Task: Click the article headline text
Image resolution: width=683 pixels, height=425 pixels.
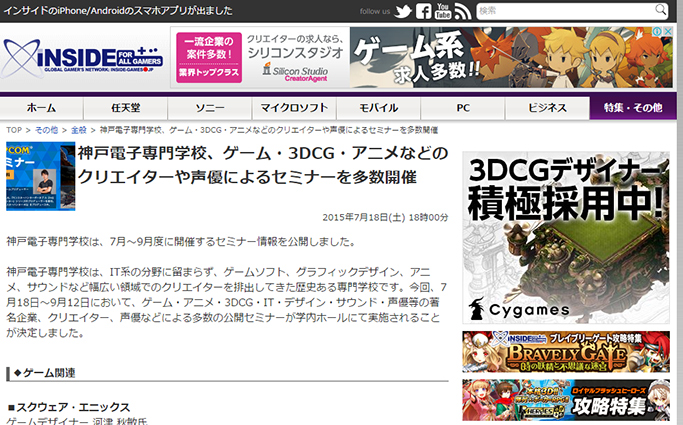Action: pyautogui.click(x=263, y=165)
